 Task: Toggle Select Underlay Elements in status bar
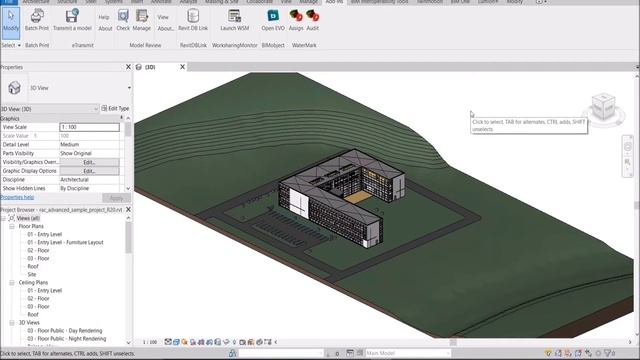click(558, 353)
